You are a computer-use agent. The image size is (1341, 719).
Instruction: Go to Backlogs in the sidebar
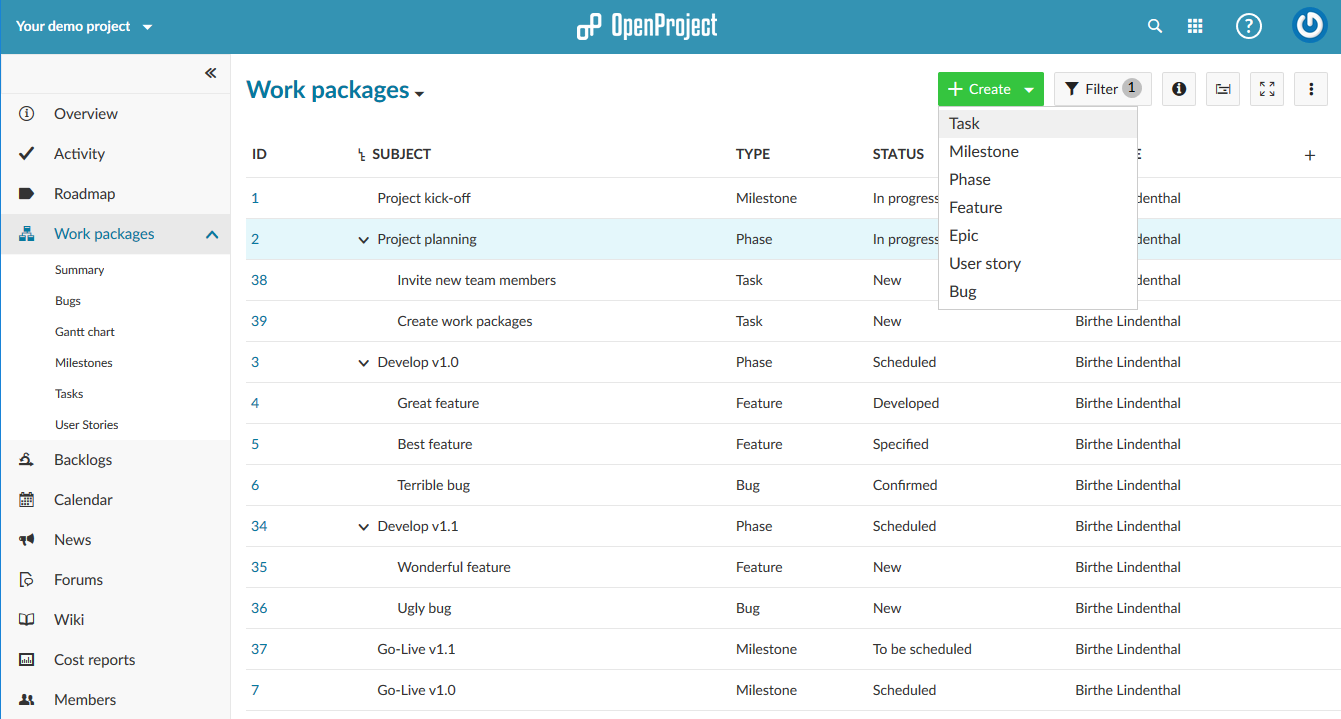click(83, 460)
